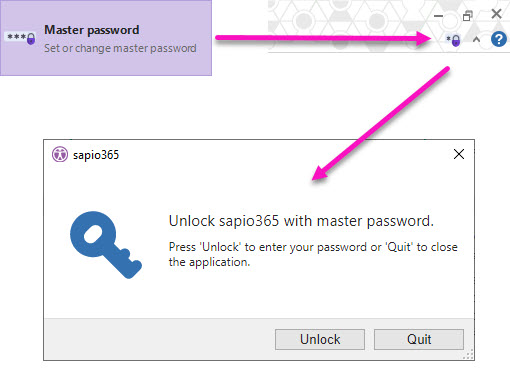Open the Master password tile
510x372 pixels.
click(106, 38)
